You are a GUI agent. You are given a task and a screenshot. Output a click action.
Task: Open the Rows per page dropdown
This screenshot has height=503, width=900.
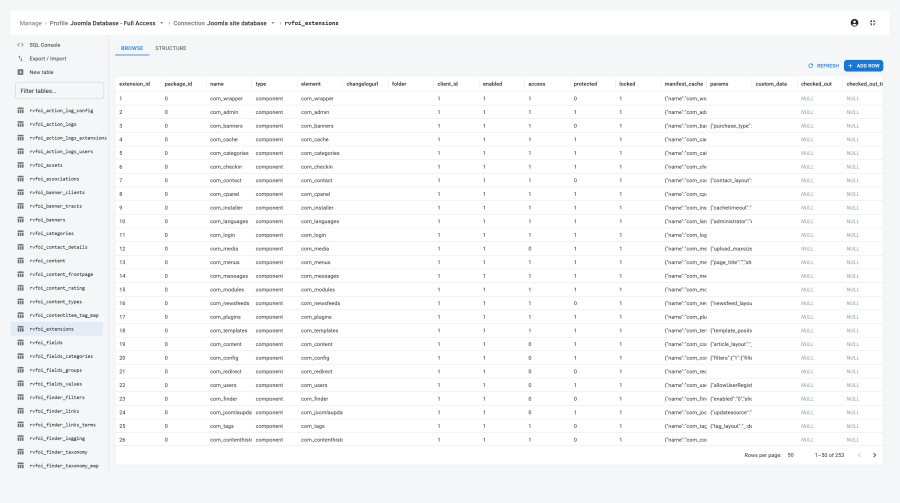tap(791, 455)
